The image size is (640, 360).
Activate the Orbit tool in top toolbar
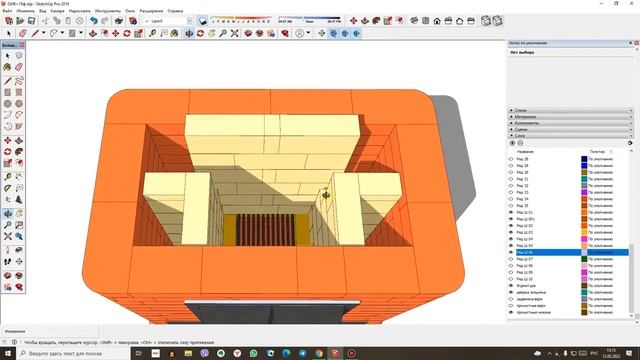[x=189, y=33]
